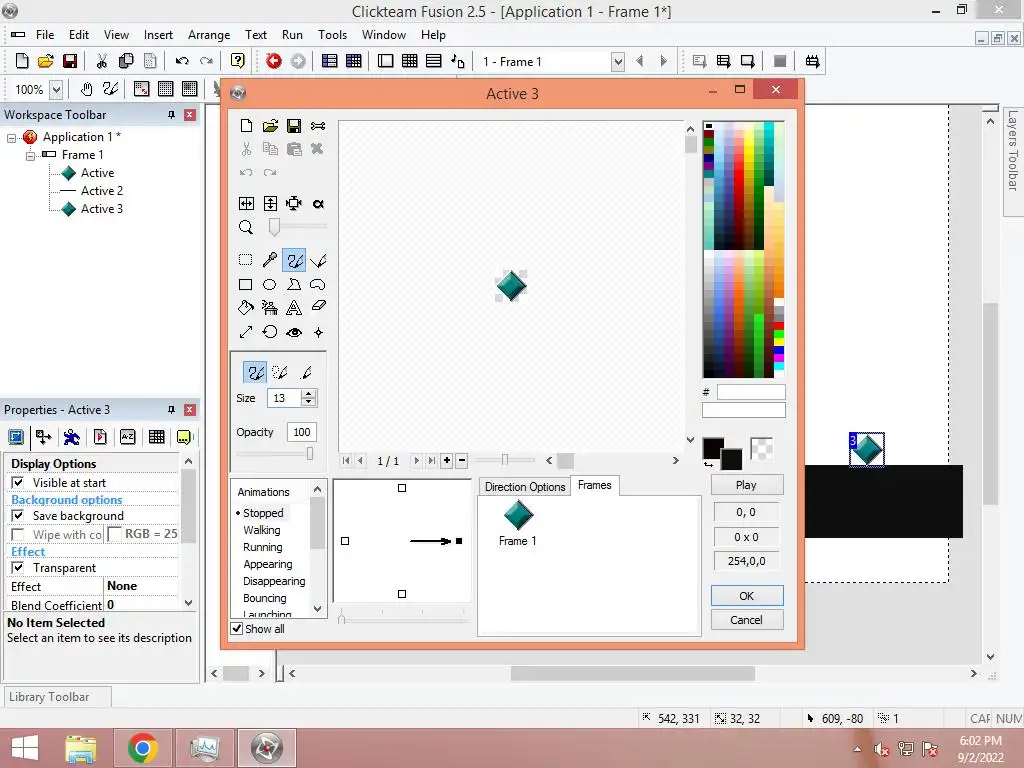Viewport: 1024px width, 768px height.
Task: Select the dotted brush mode button
Action: 280,372
